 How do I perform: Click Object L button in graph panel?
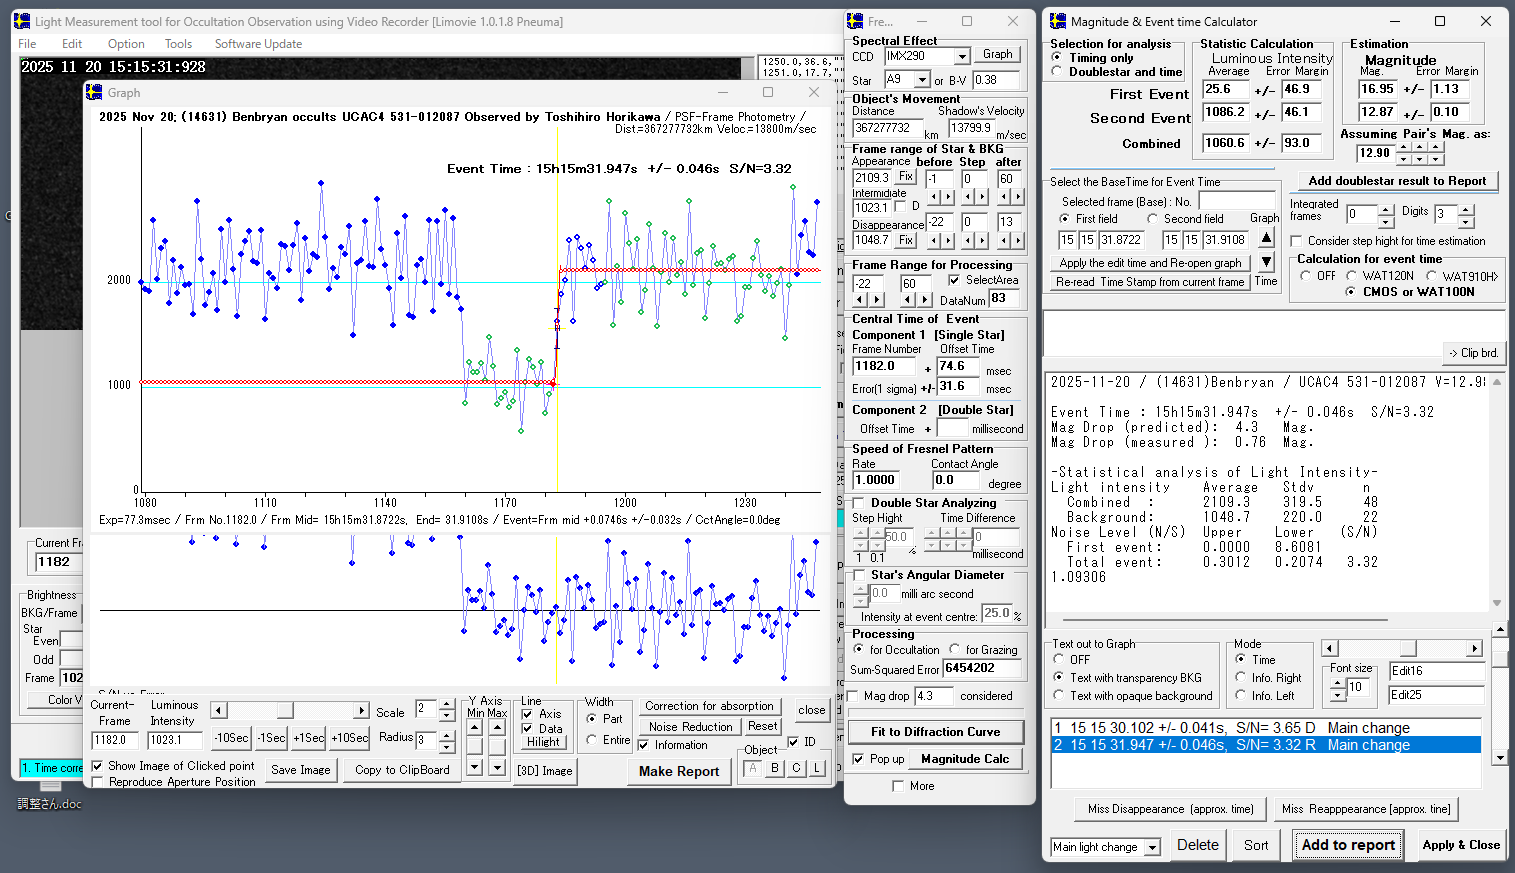tap(817, 768)
